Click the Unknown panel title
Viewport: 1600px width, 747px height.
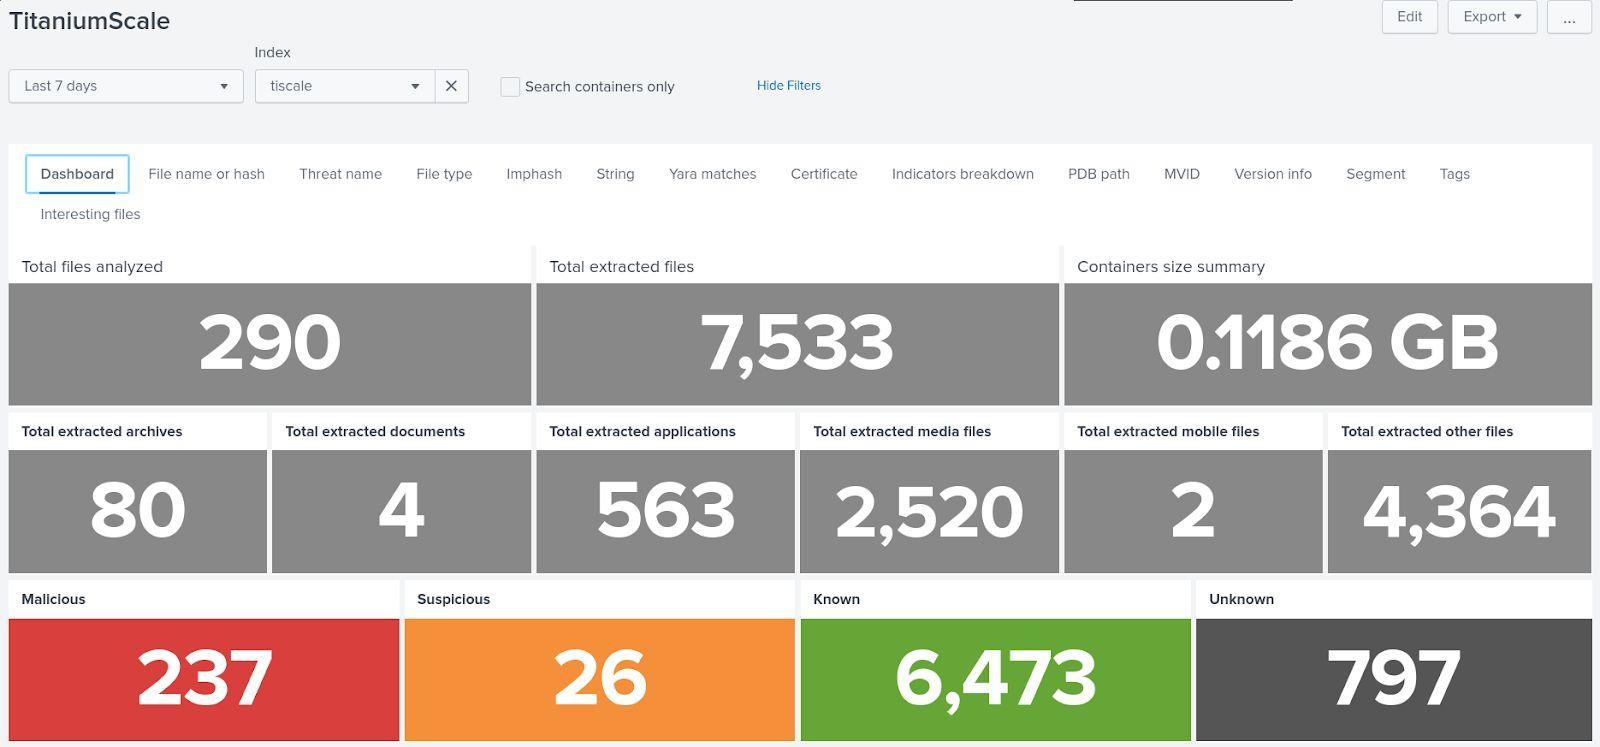(x=1241, y=599)
